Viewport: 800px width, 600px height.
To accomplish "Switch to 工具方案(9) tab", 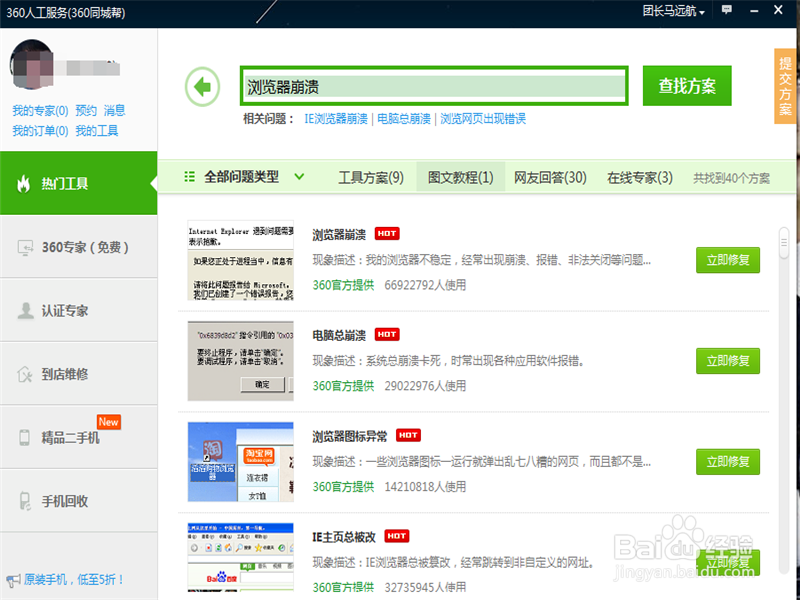I will [371, 178].
